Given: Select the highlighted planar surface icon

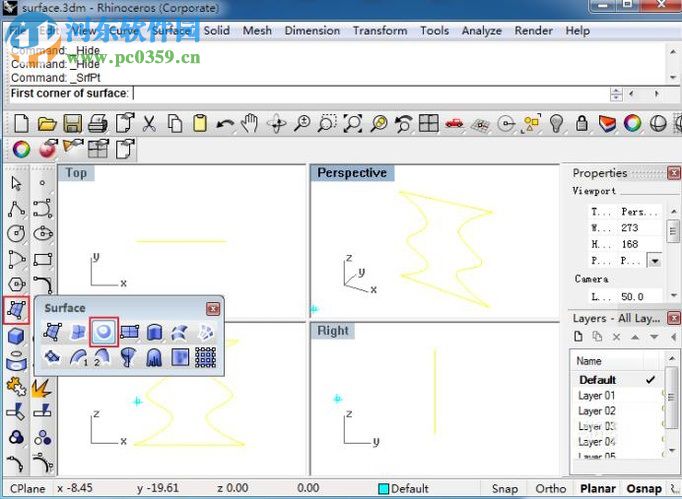Looking at the screenshot, I should [x=104, y=332].
